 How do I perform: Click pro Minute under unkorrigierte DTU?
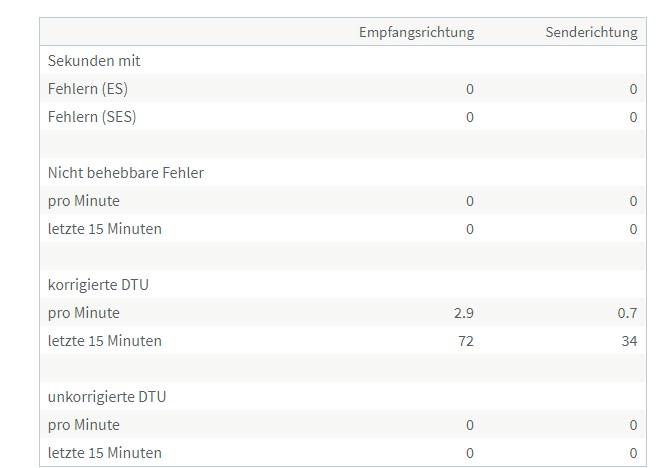[x=84, y=425]
